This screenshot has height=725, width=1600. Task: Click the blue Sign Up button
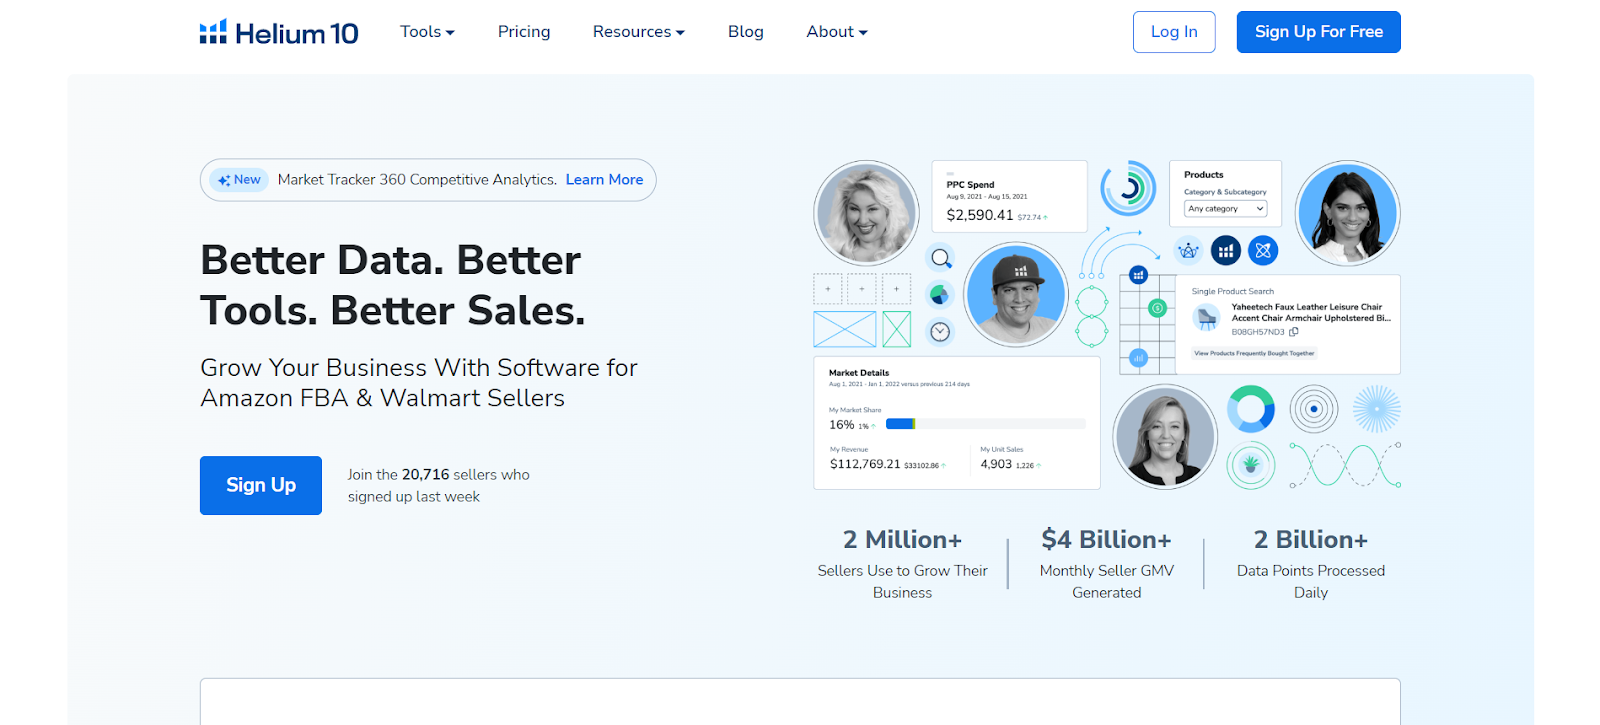coord(261,485)
